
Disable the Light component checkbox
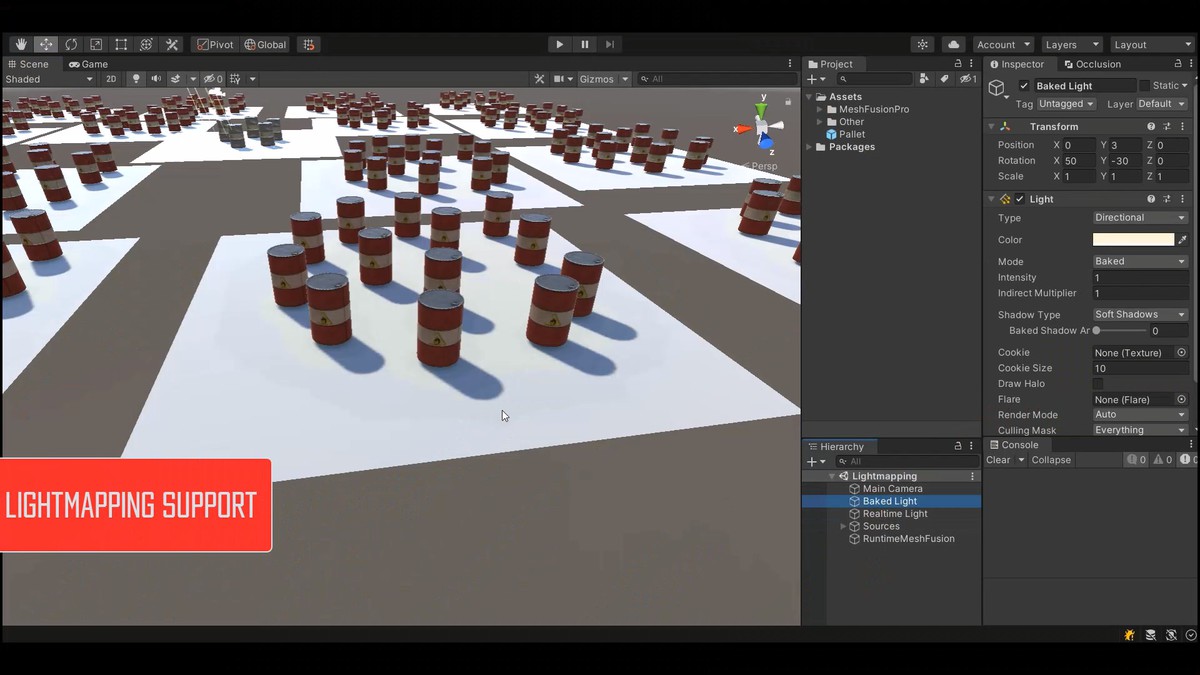click(x=1020, y=199)
